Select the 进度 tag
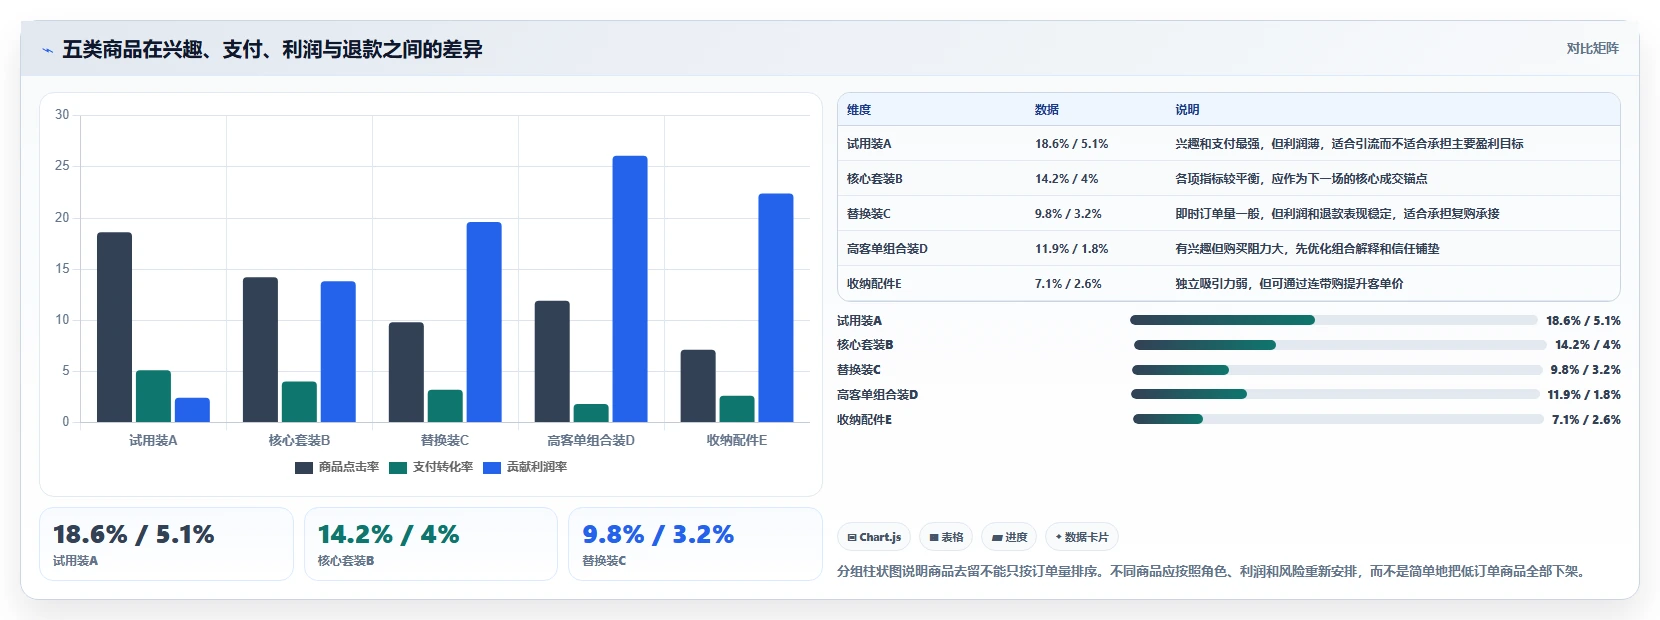The image size is (1660, 620). point(1009,537)
